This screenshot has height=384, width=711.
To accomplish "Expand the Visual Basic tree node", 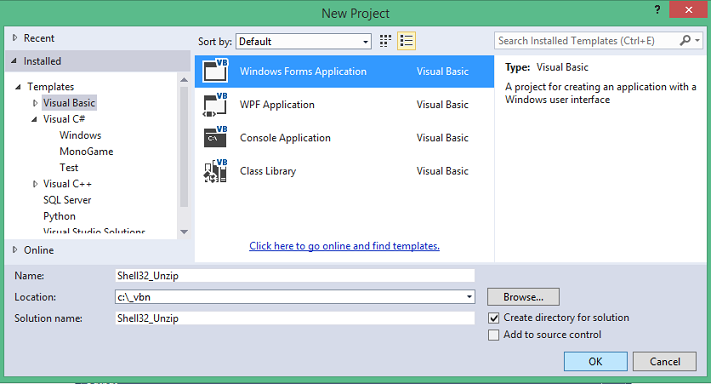I will point(35,103).
